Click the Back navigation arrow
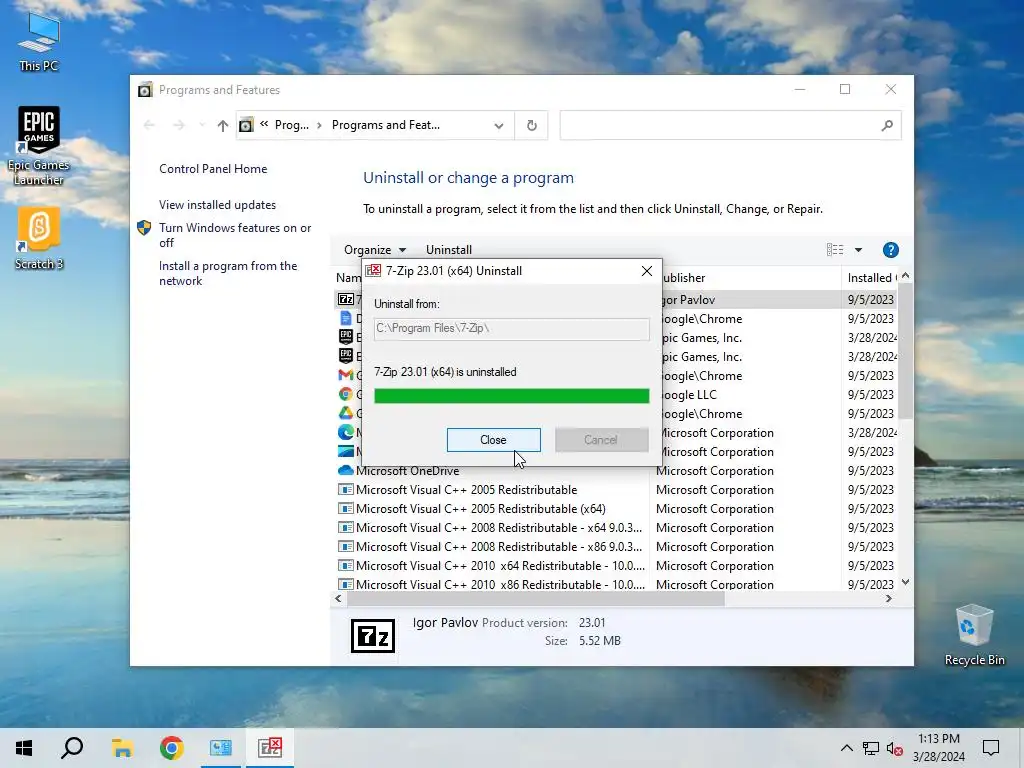 (x=149, y=125)
